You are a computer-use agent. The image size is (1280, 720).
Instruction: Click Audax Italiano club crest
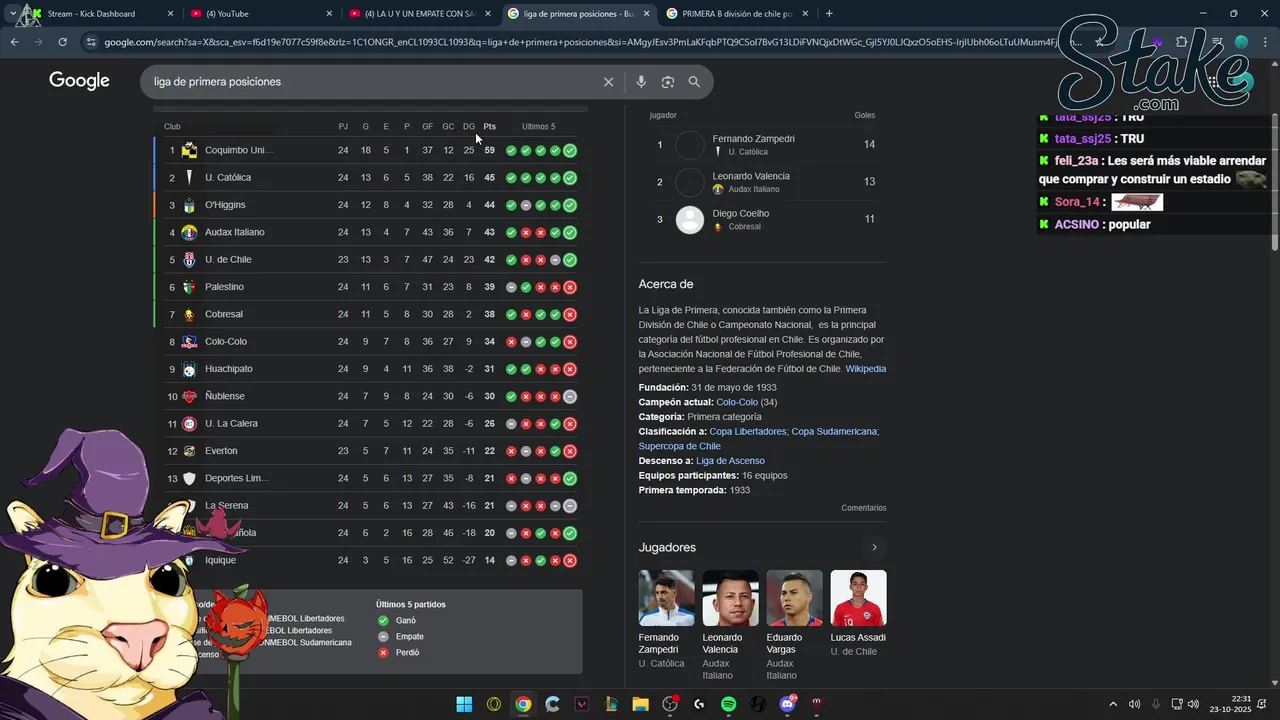pos(189,232)
